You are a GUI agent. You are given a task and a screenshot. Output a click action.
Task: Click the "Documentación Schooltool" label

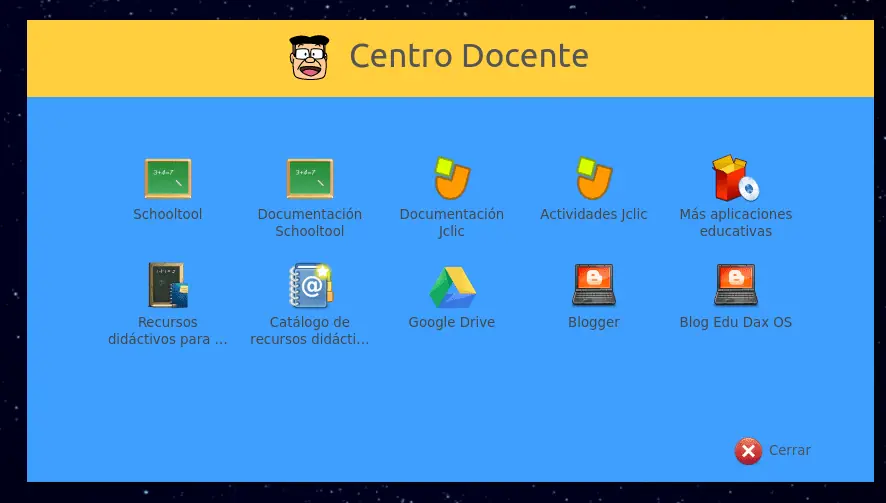coord(310,223)
